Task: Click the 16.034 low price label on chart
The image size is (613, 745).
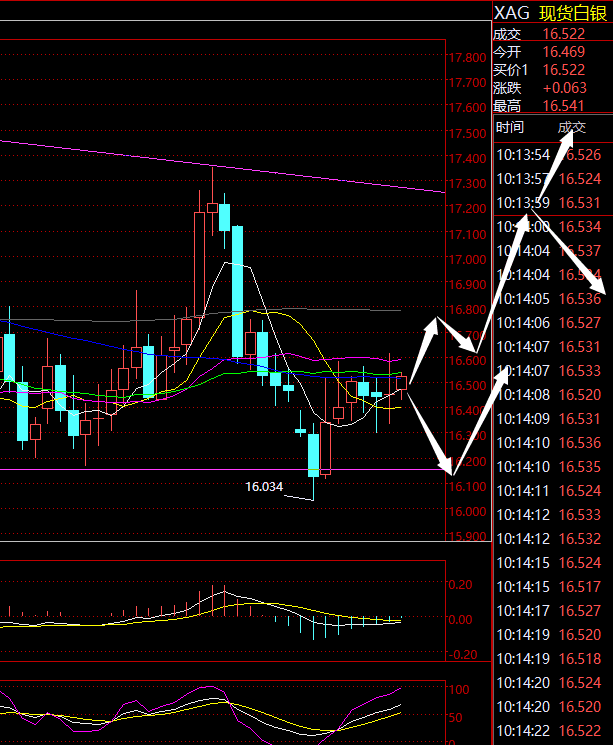Action: pos(264,487)
